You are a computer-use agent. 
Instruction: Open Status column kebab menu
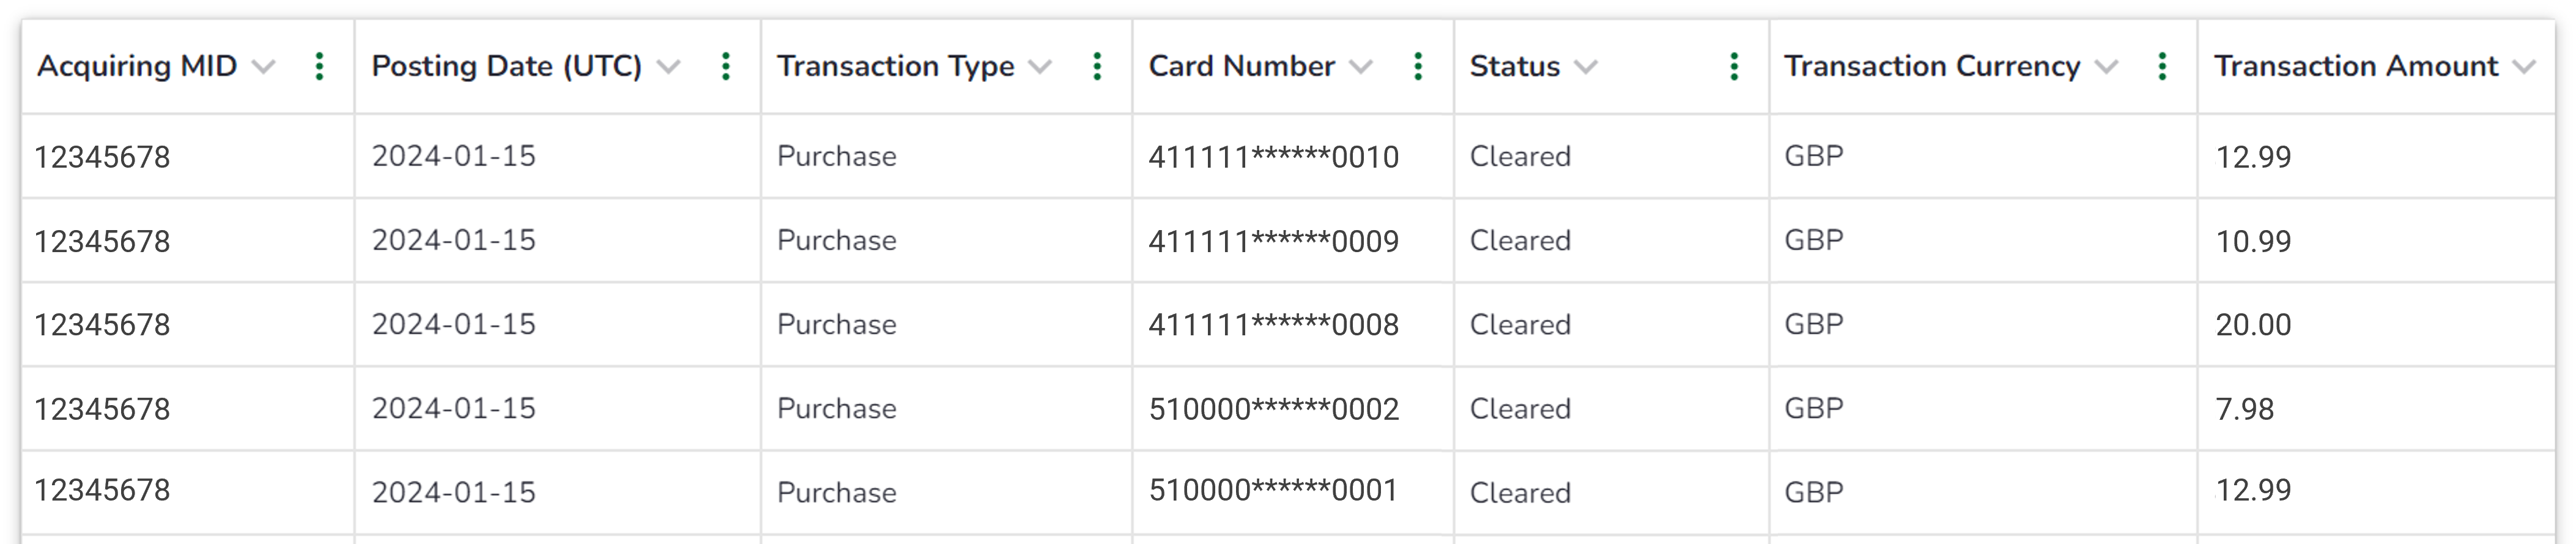click(1734, 67)
